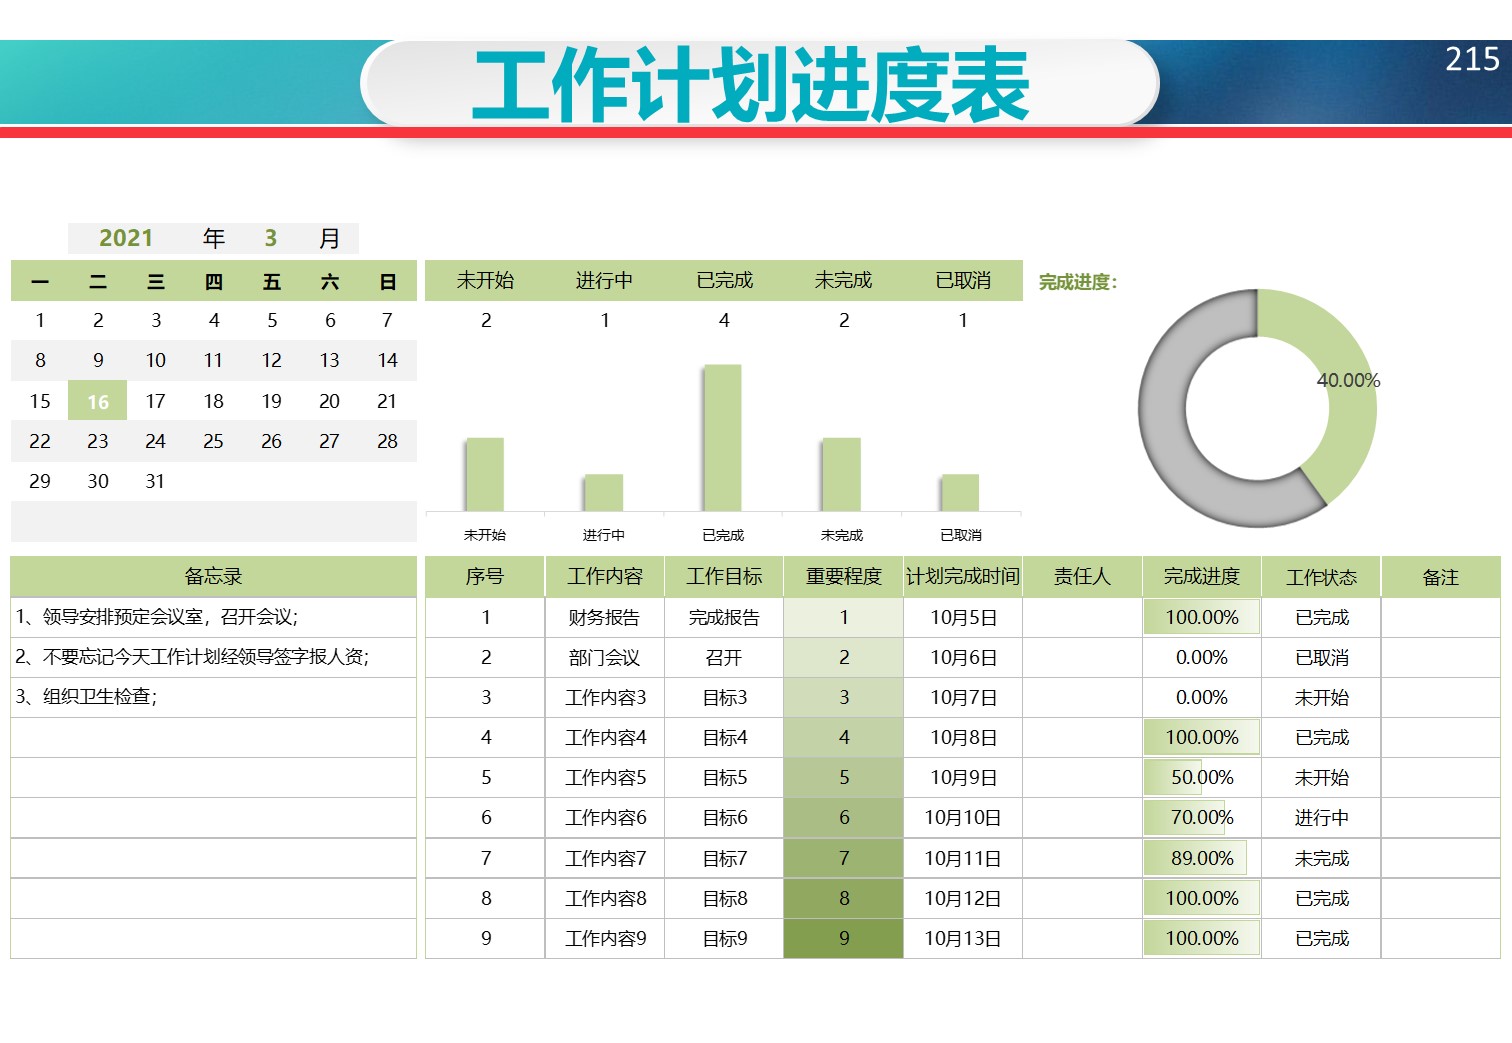Click the 备忘录 header
The image size is (1512, 1043).
[213, 576]
